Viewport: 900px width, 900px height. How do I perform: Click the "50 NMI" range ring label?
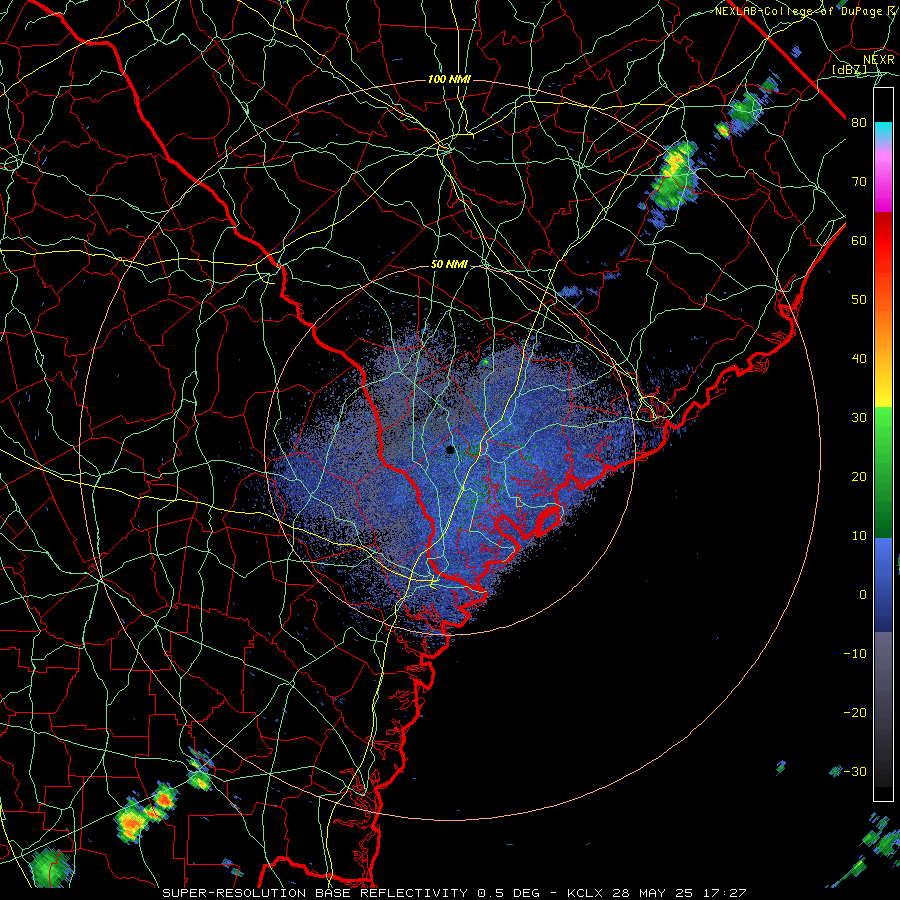coord(449,265)
